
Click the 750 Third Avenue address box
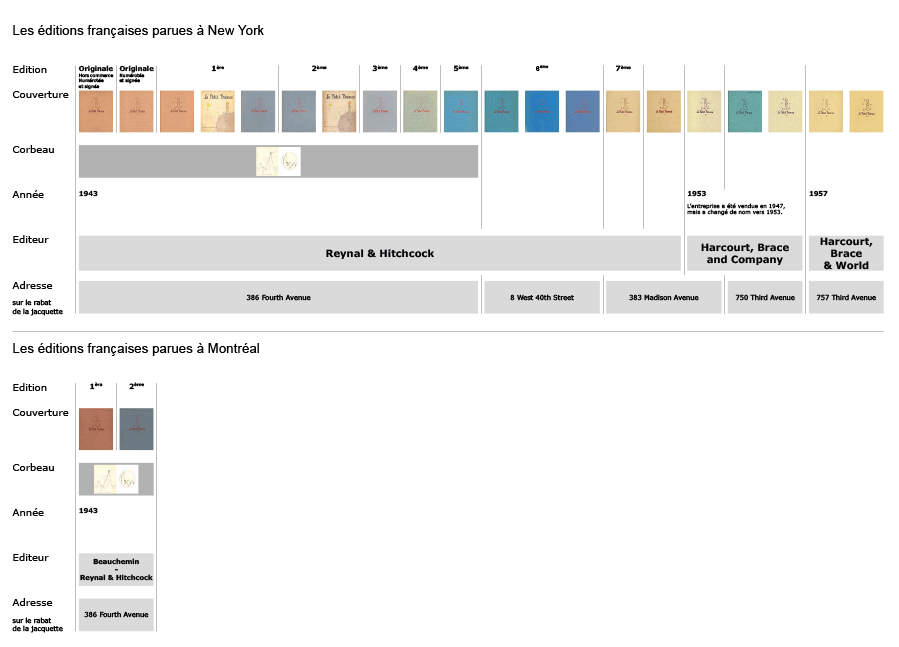coord(765,297)
